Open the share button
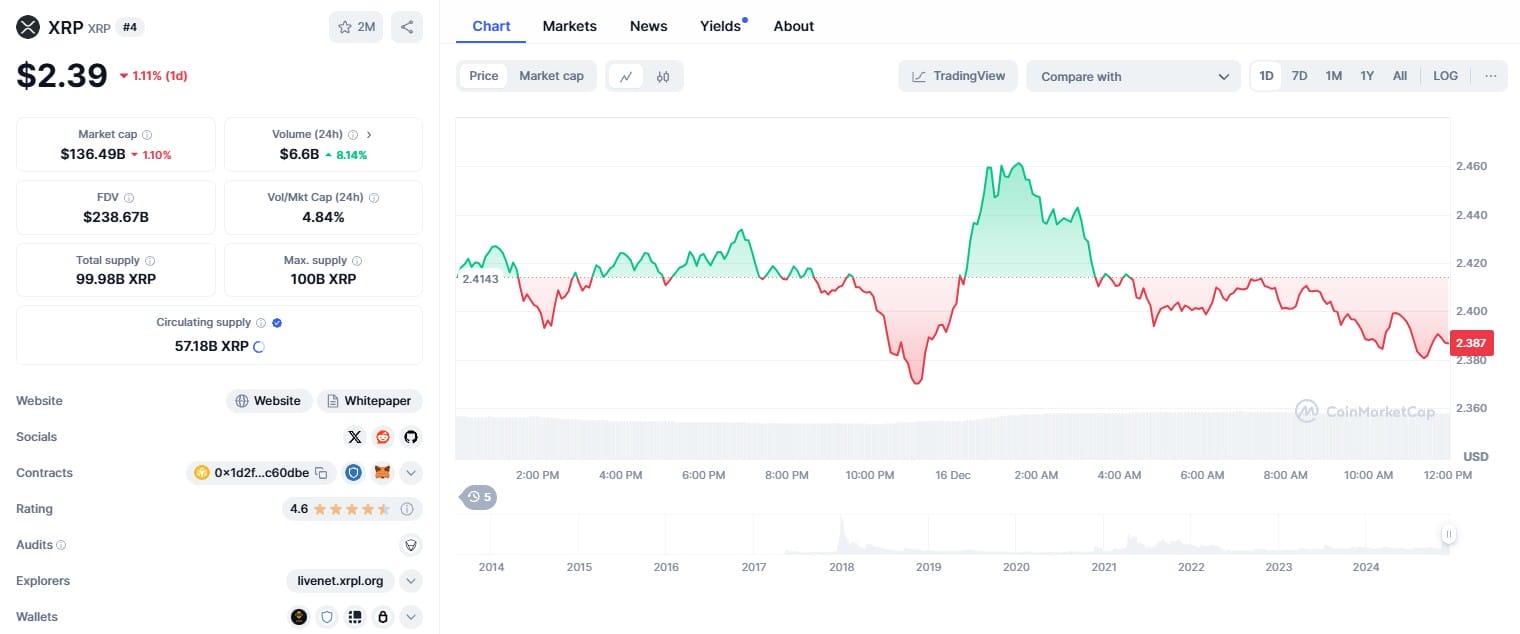 click(x=407, y=27)
